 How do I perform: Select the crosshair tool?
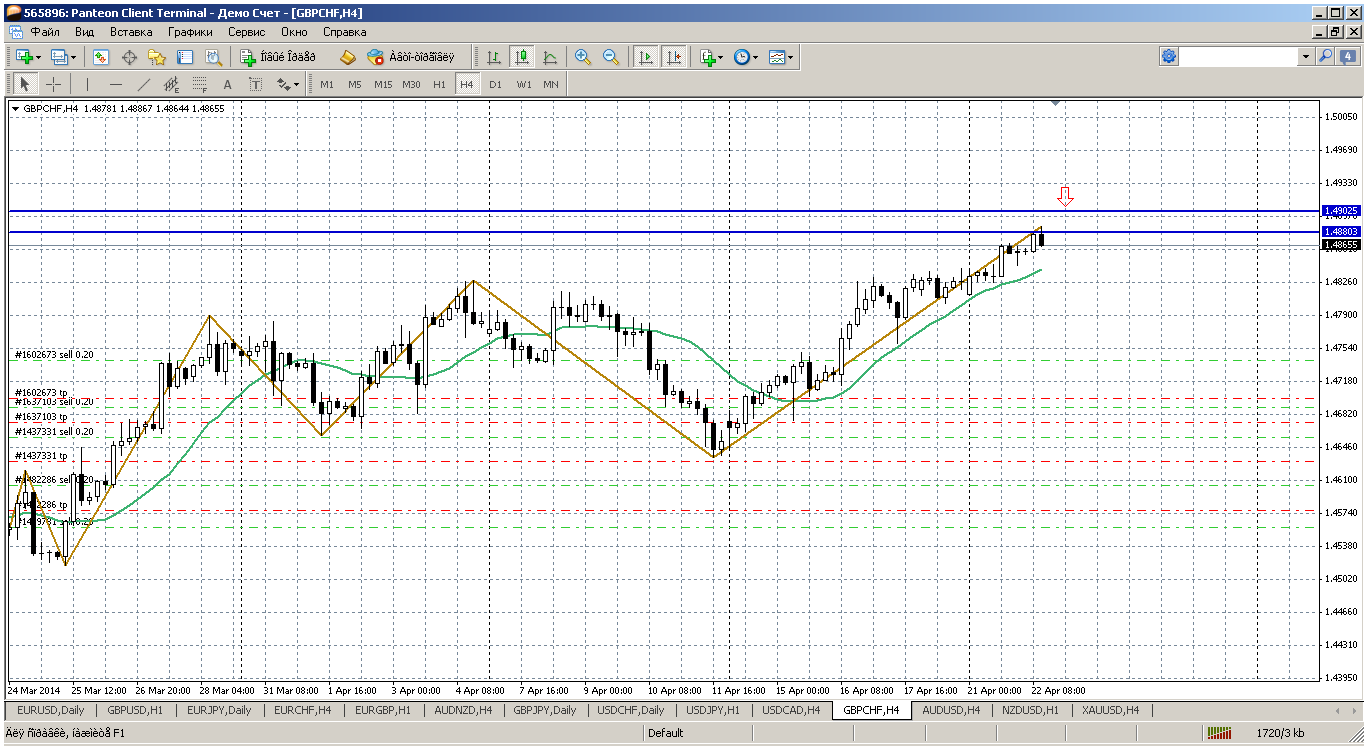pos(53,84)
